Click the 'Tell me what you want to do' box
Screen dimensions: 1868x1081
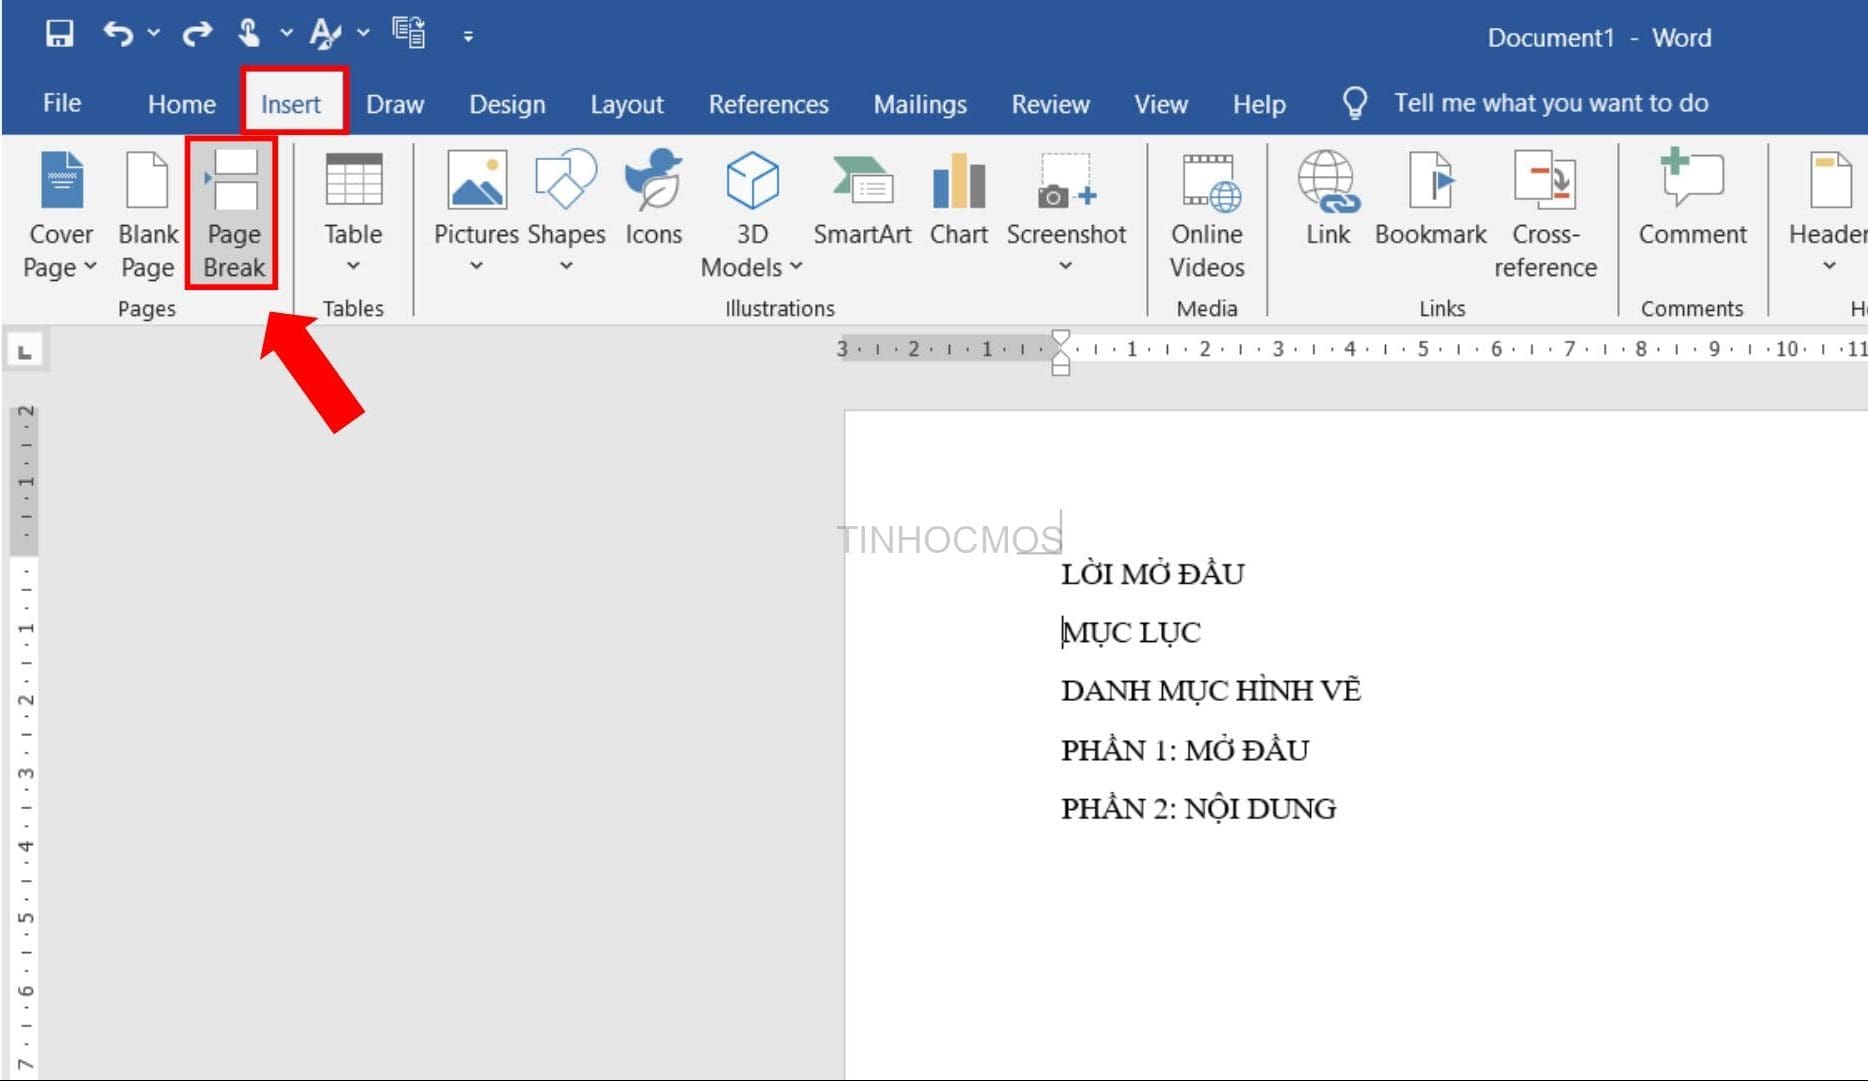(1551, 103)
